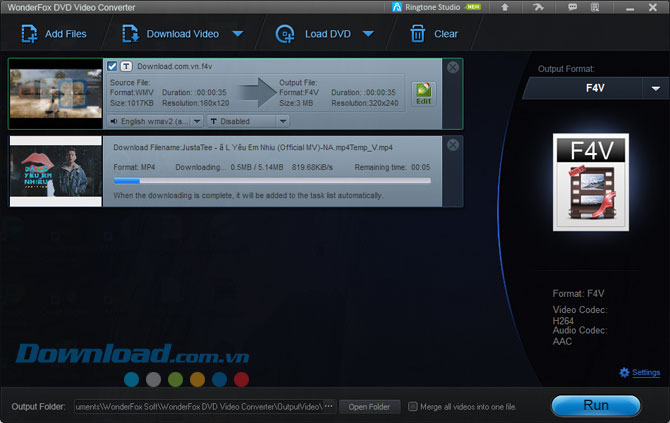The width and height of the screenshot is (670, 423).
Task: Enable Merge all videos into one file
Action: 412,406
